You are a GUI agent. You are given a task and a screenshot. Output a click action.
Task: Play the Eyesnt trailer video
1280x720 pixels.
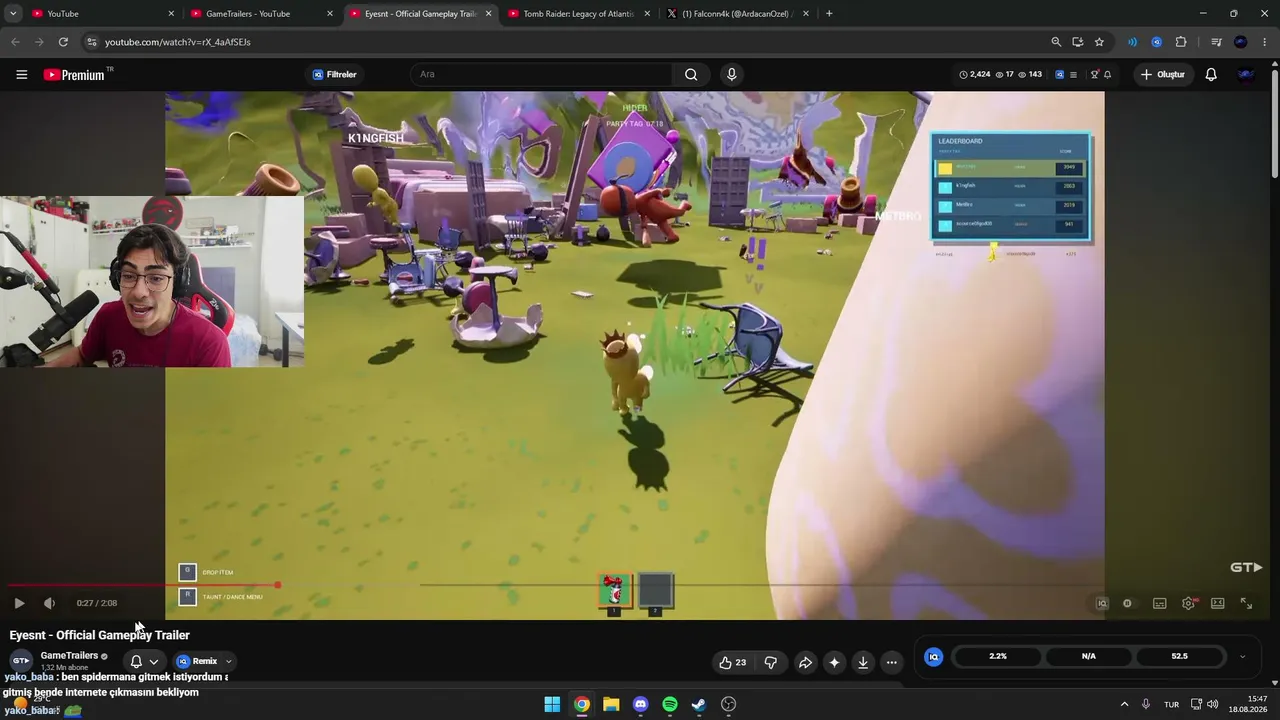pos(19,603)
